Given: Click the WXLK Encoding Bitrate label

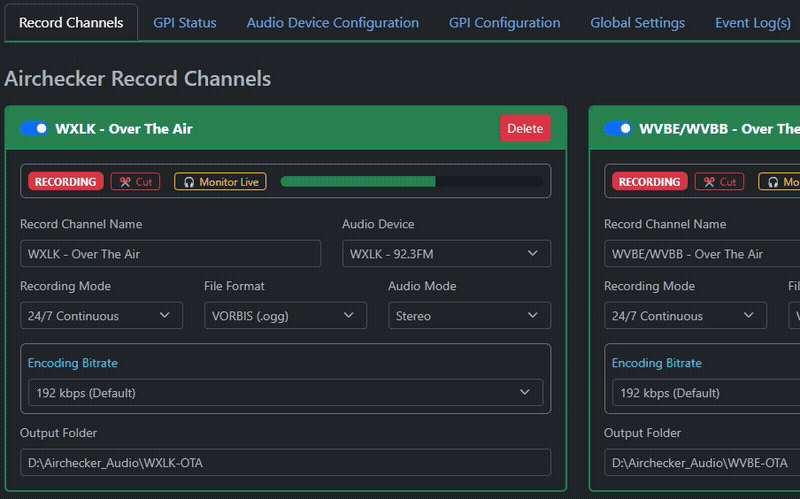Looking at the screenshot, I should click(72, 363).
